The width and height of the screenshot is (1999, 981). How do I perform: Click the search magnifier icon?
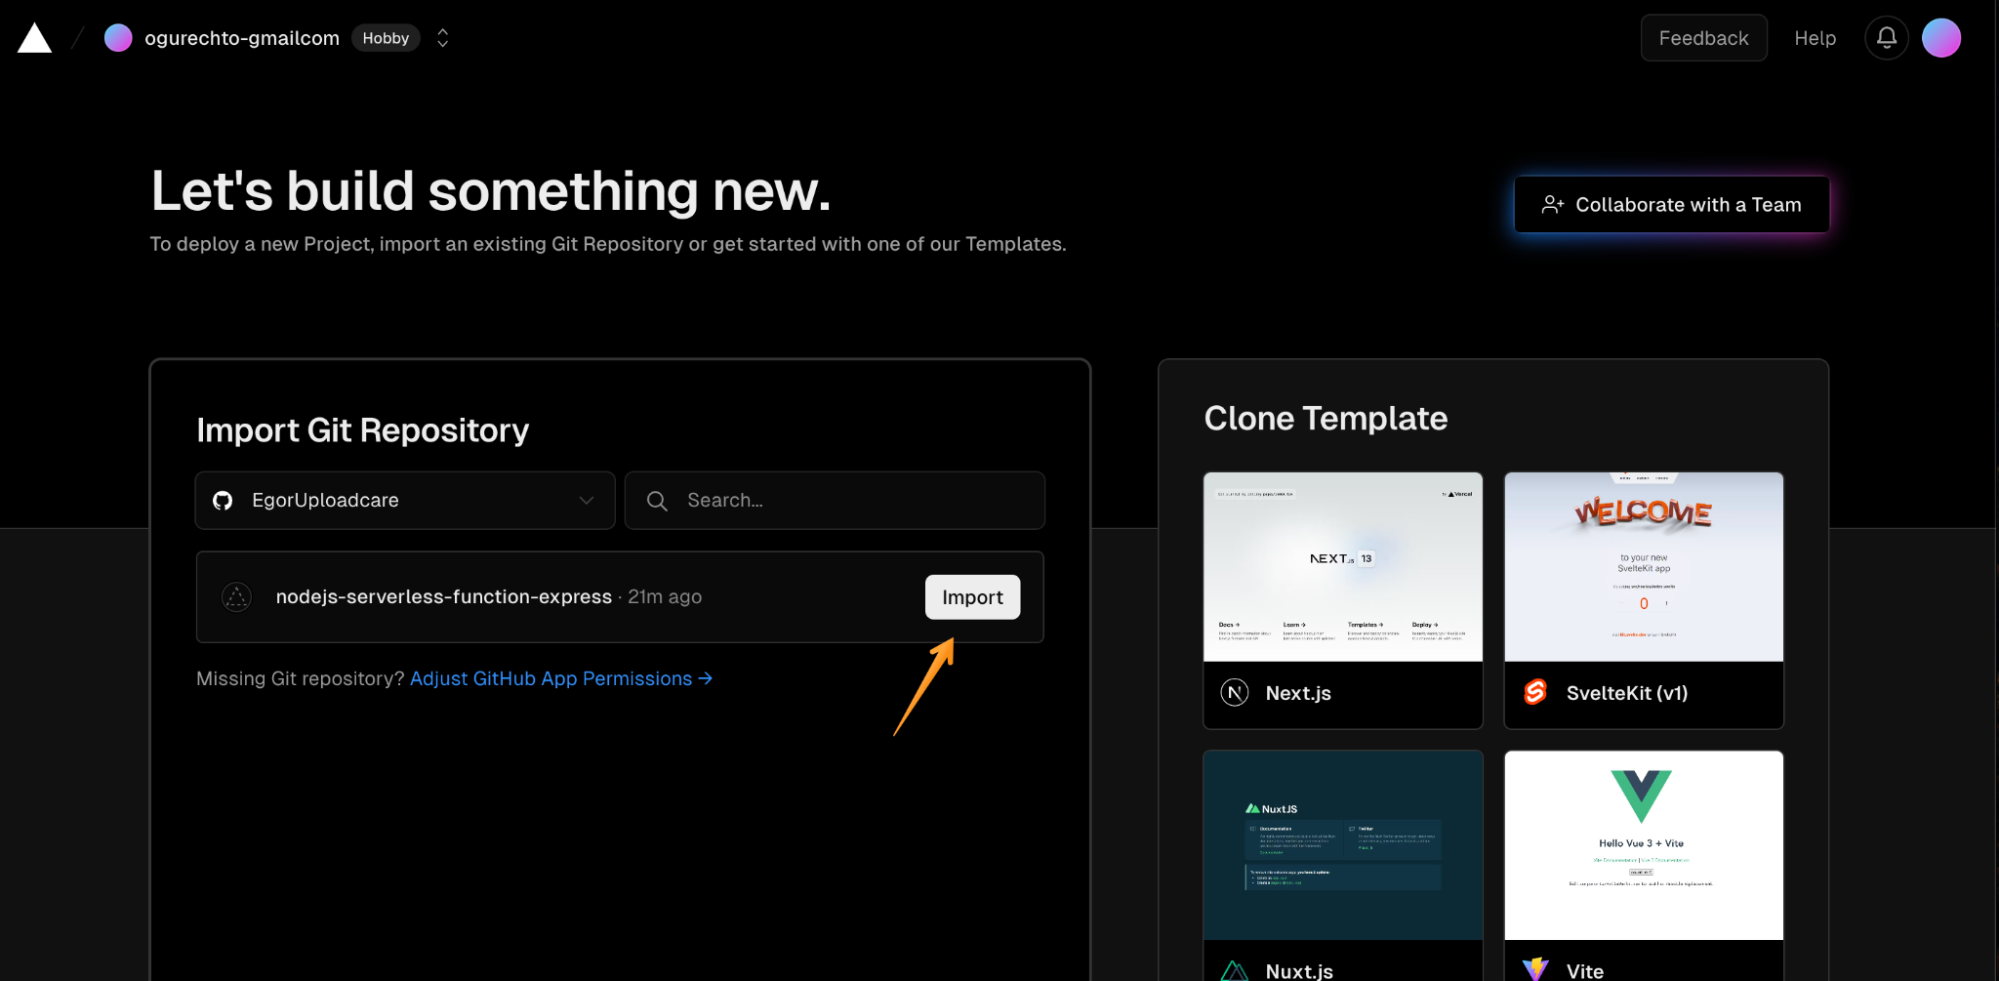657,500
